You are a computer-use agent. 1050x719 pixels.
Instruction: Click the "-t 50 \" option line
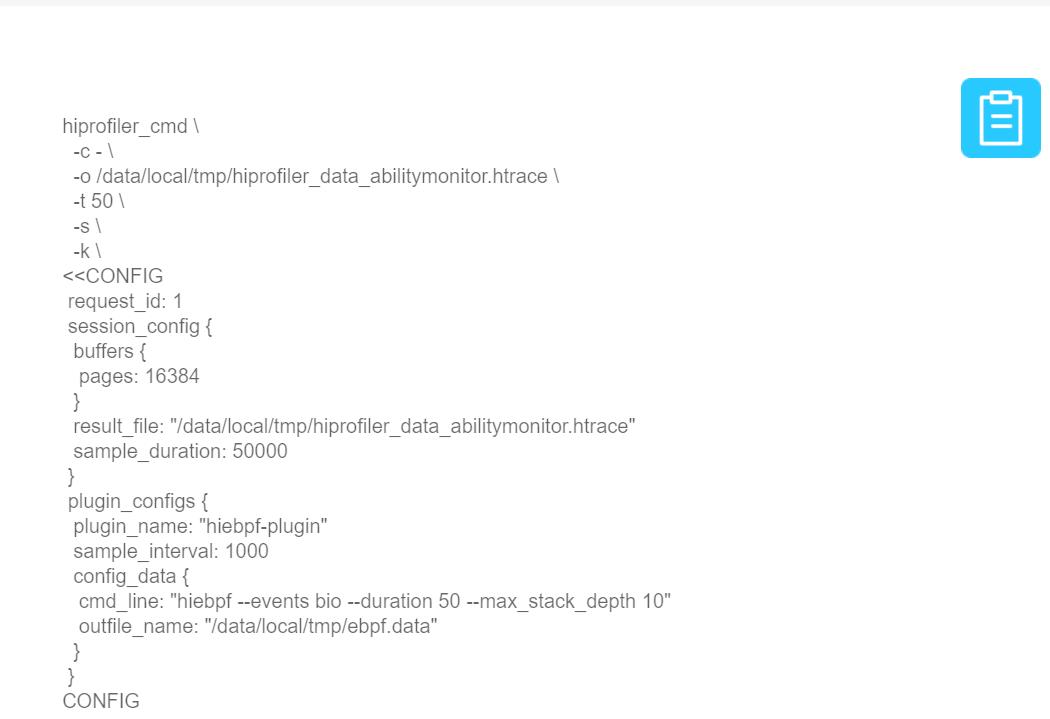pos(98,202)
